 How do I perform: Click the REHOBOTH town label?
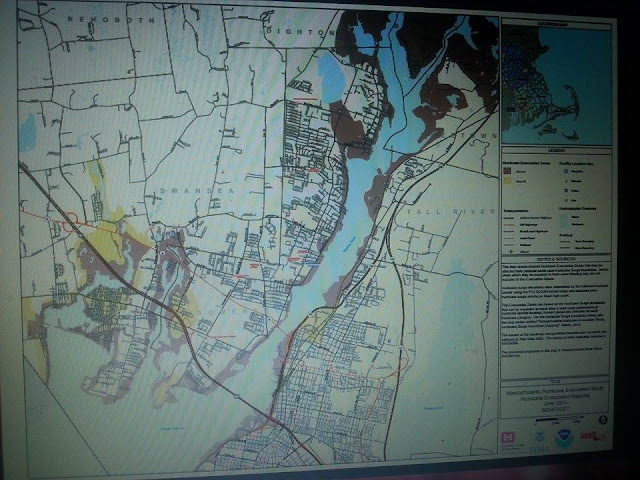111,19
